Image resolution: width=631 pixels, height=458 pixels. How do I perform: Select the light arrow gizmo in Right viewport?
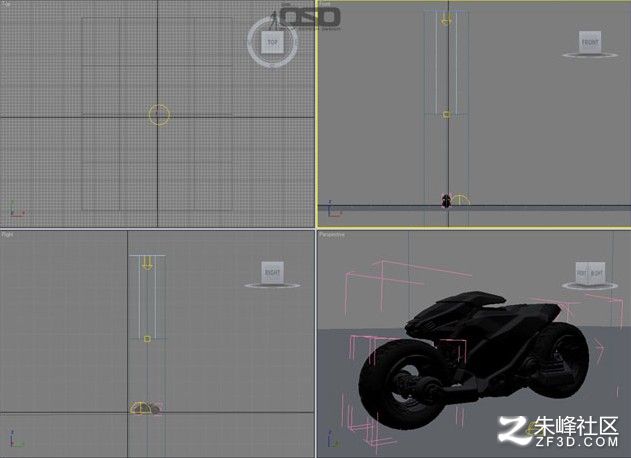coord(147,263)
